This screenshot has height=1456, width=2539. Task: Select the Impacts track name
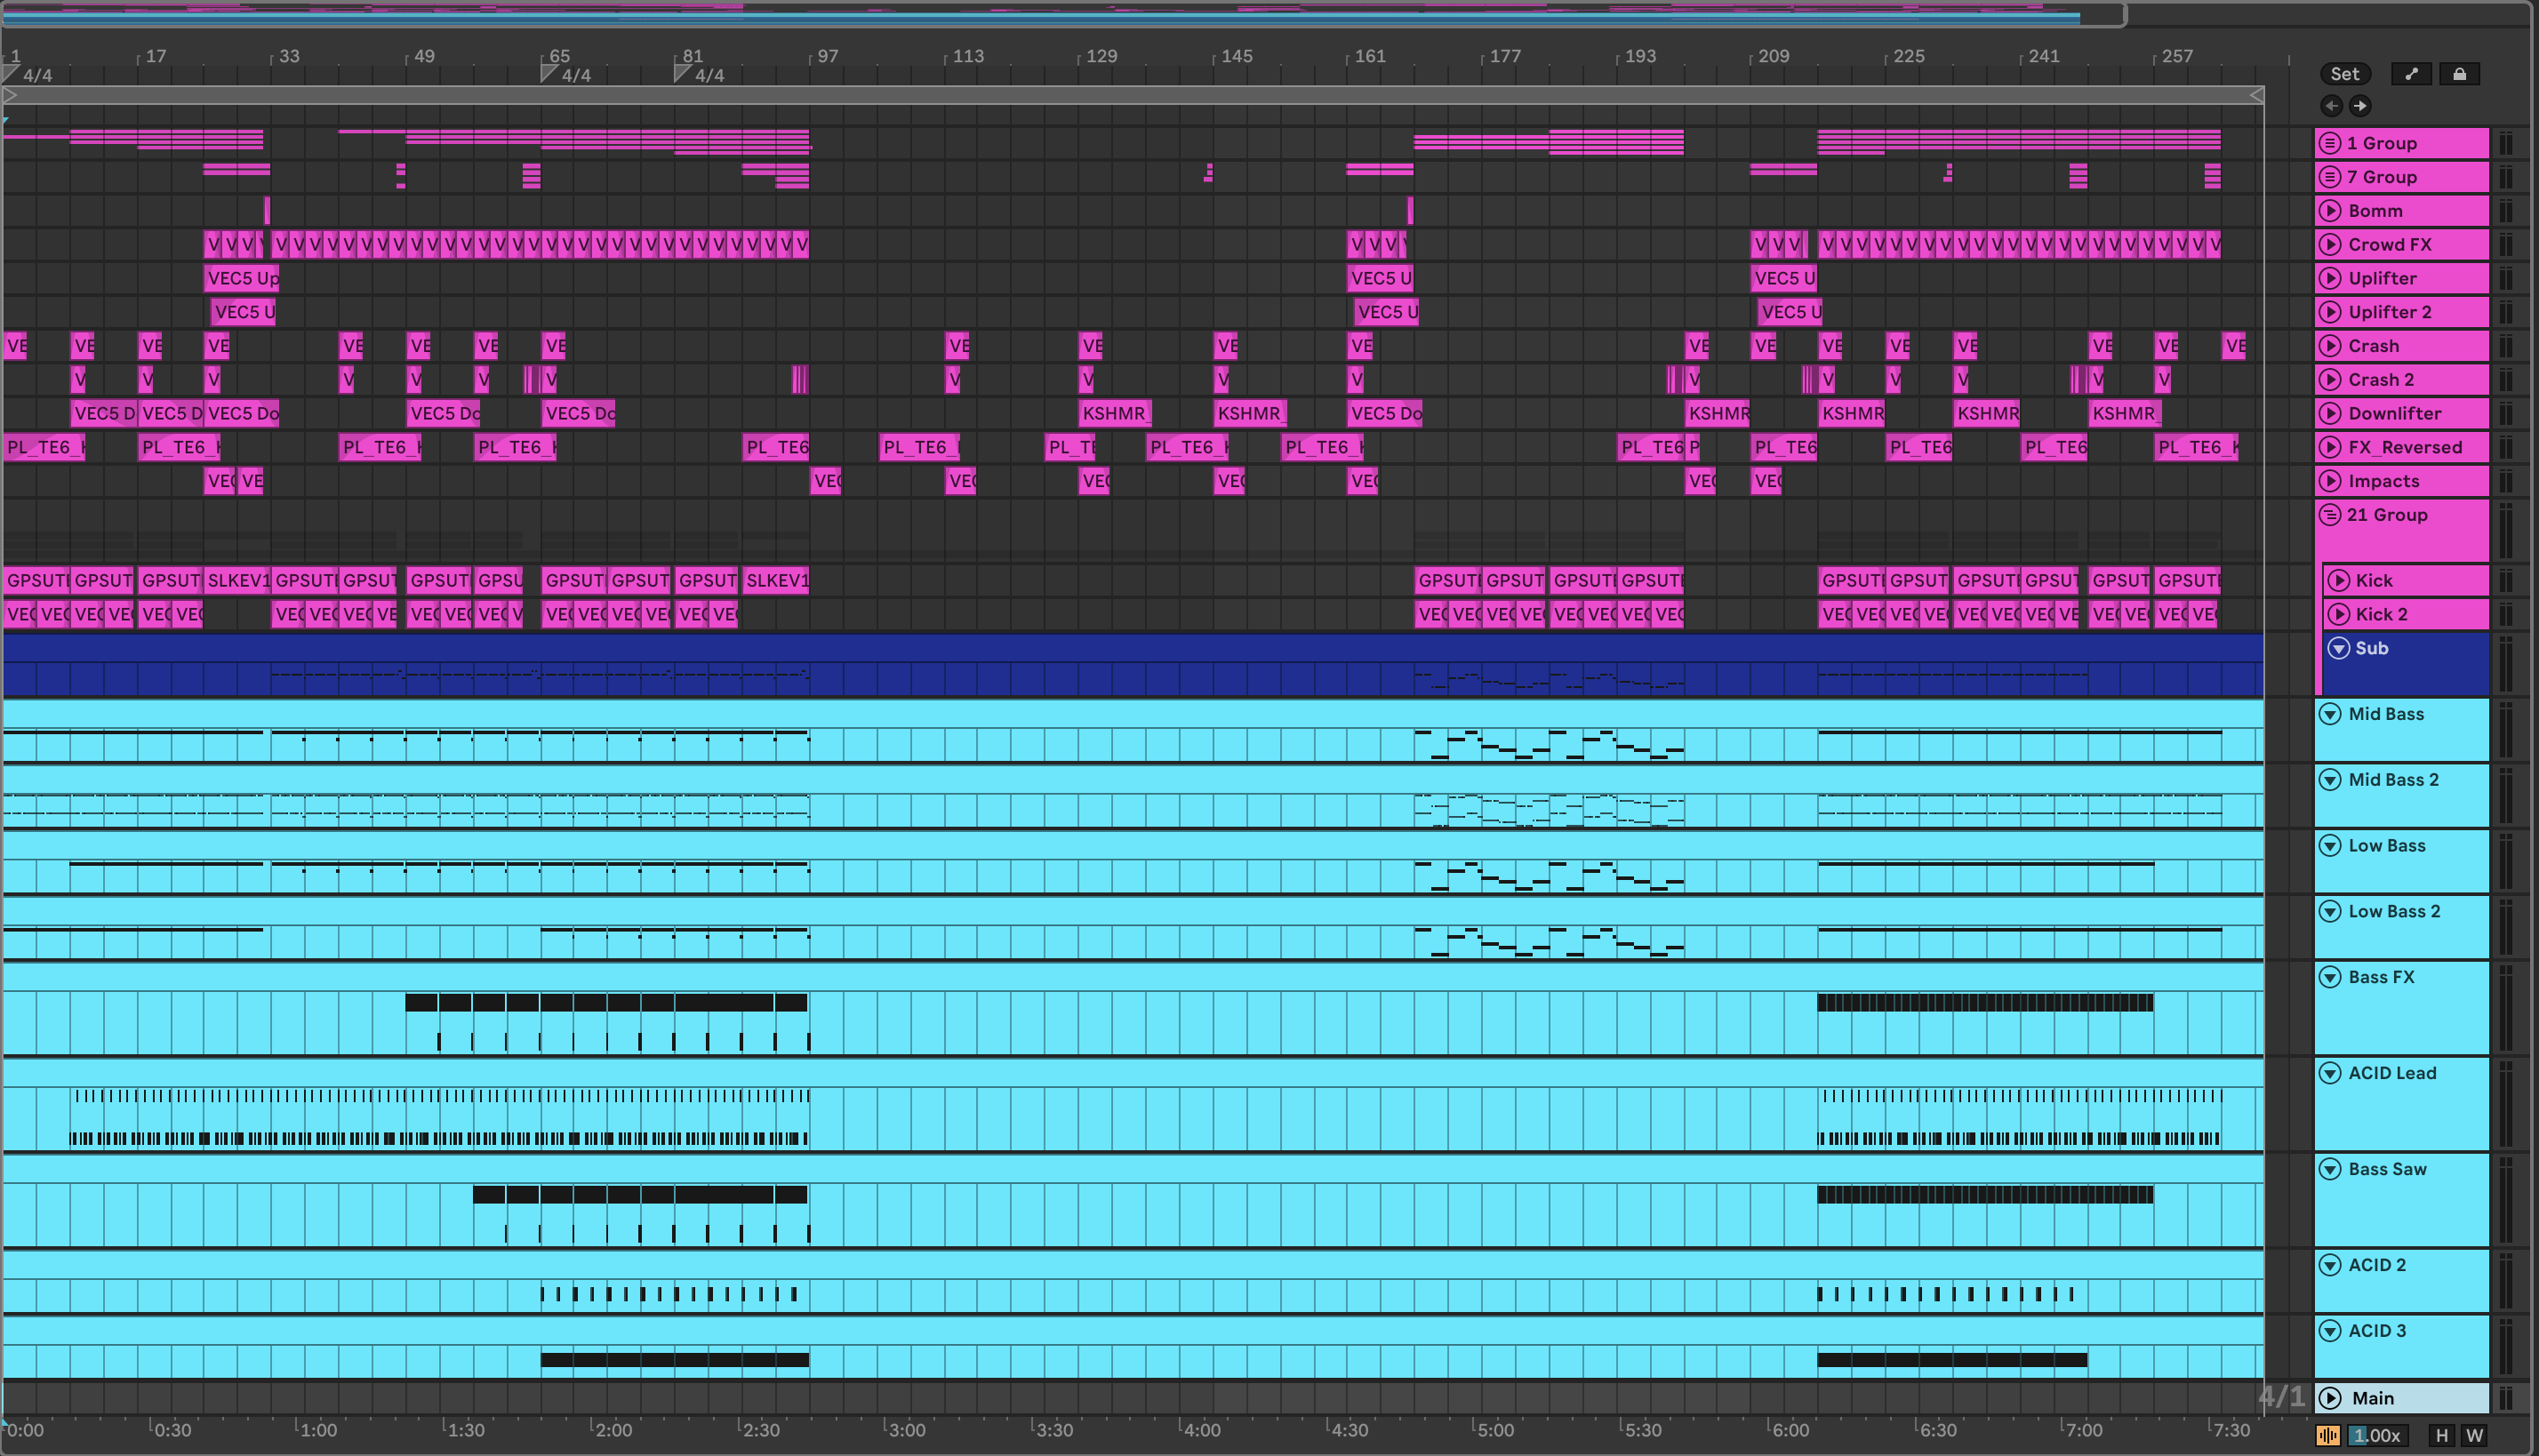coord(2383,481)
